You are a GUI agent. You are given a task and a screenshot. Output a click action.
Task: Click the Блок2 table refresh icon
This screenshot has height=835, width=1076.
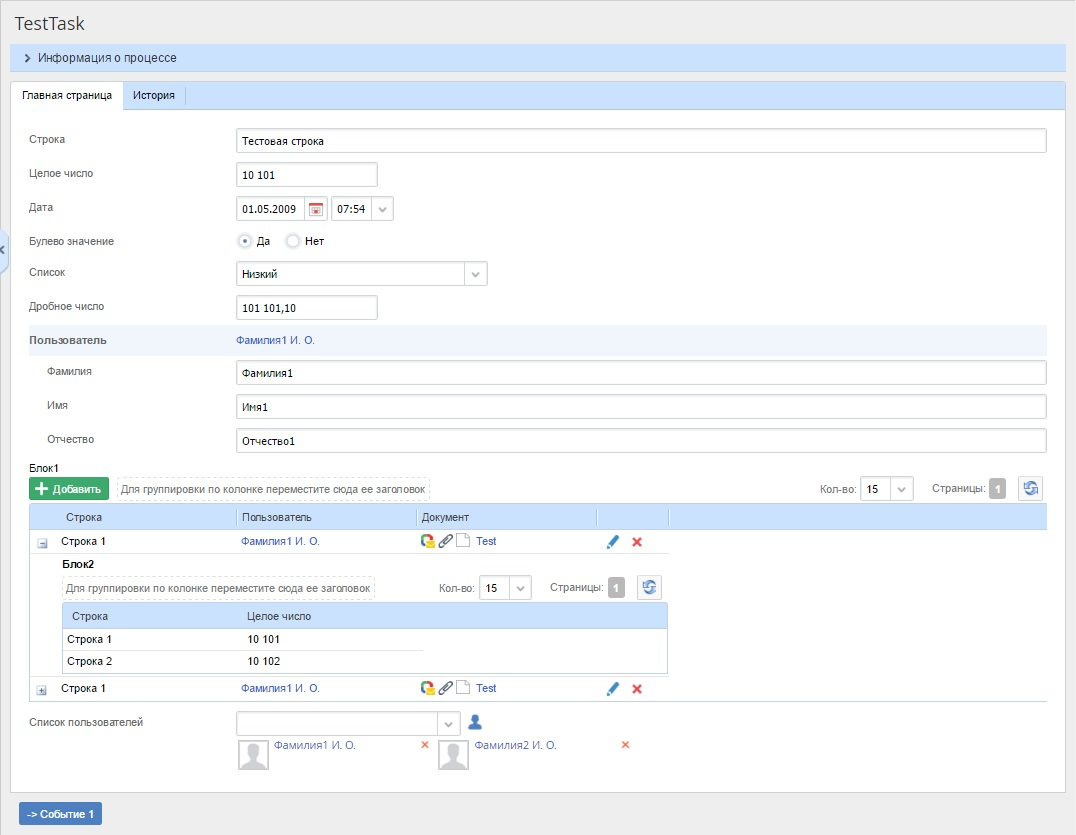tap(650, 588)
